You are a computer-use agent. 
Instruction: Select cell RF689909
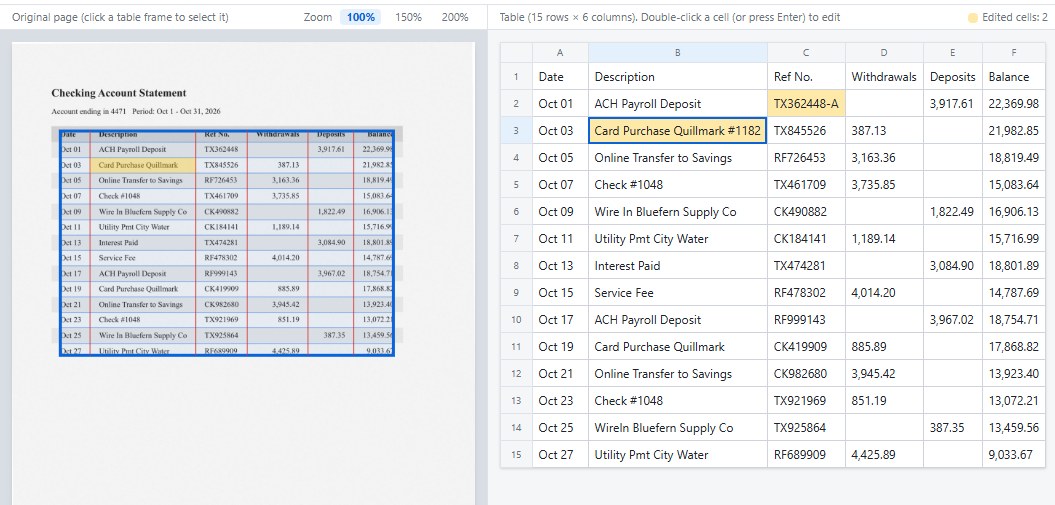(806, 455)
